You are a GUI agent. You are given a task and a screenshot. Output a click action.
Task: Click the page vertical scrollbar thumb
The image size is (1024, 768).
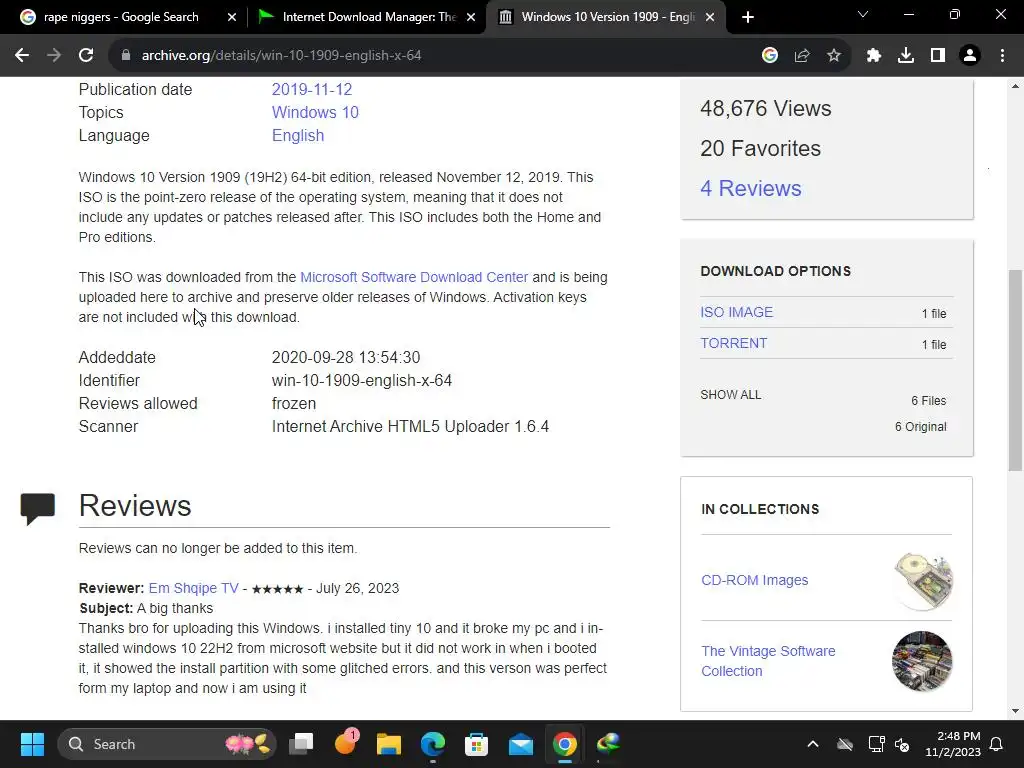(x=1015, y=370)
